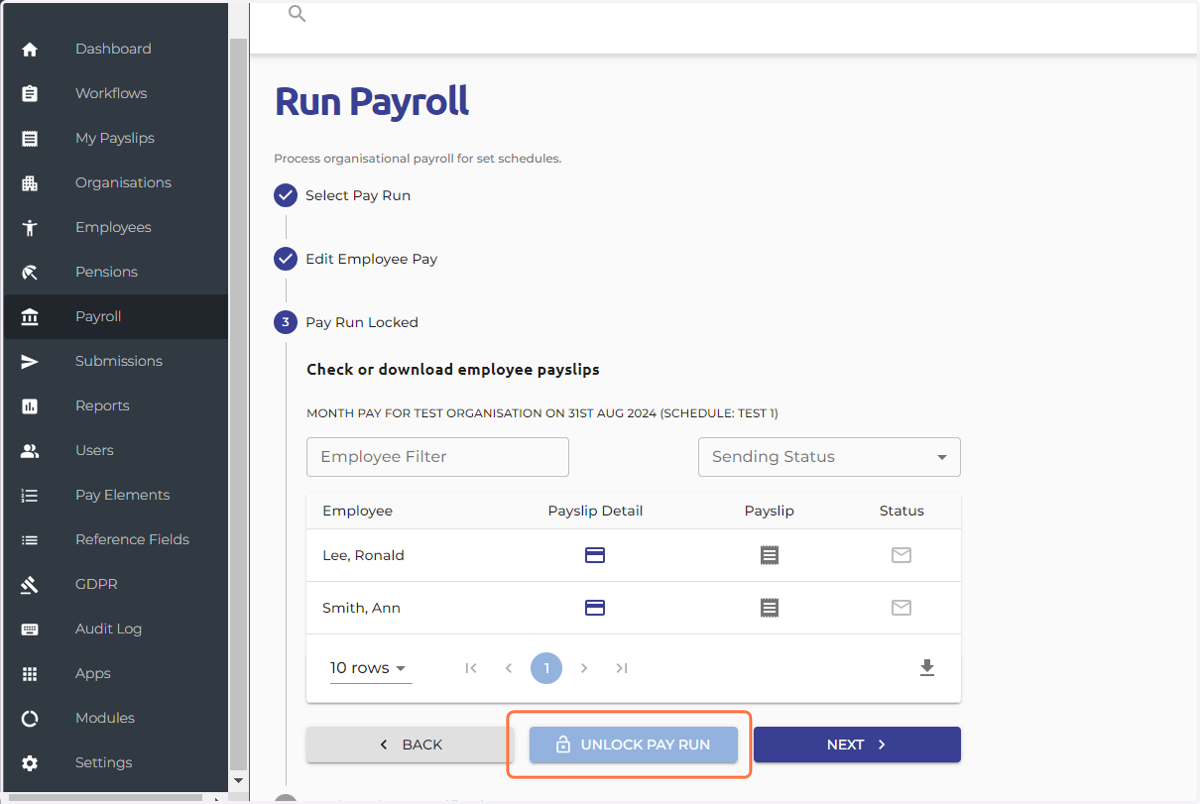This screenshot has height=804, width=1200.
Task: Click the Employee column header
Action: pos(357,511)
